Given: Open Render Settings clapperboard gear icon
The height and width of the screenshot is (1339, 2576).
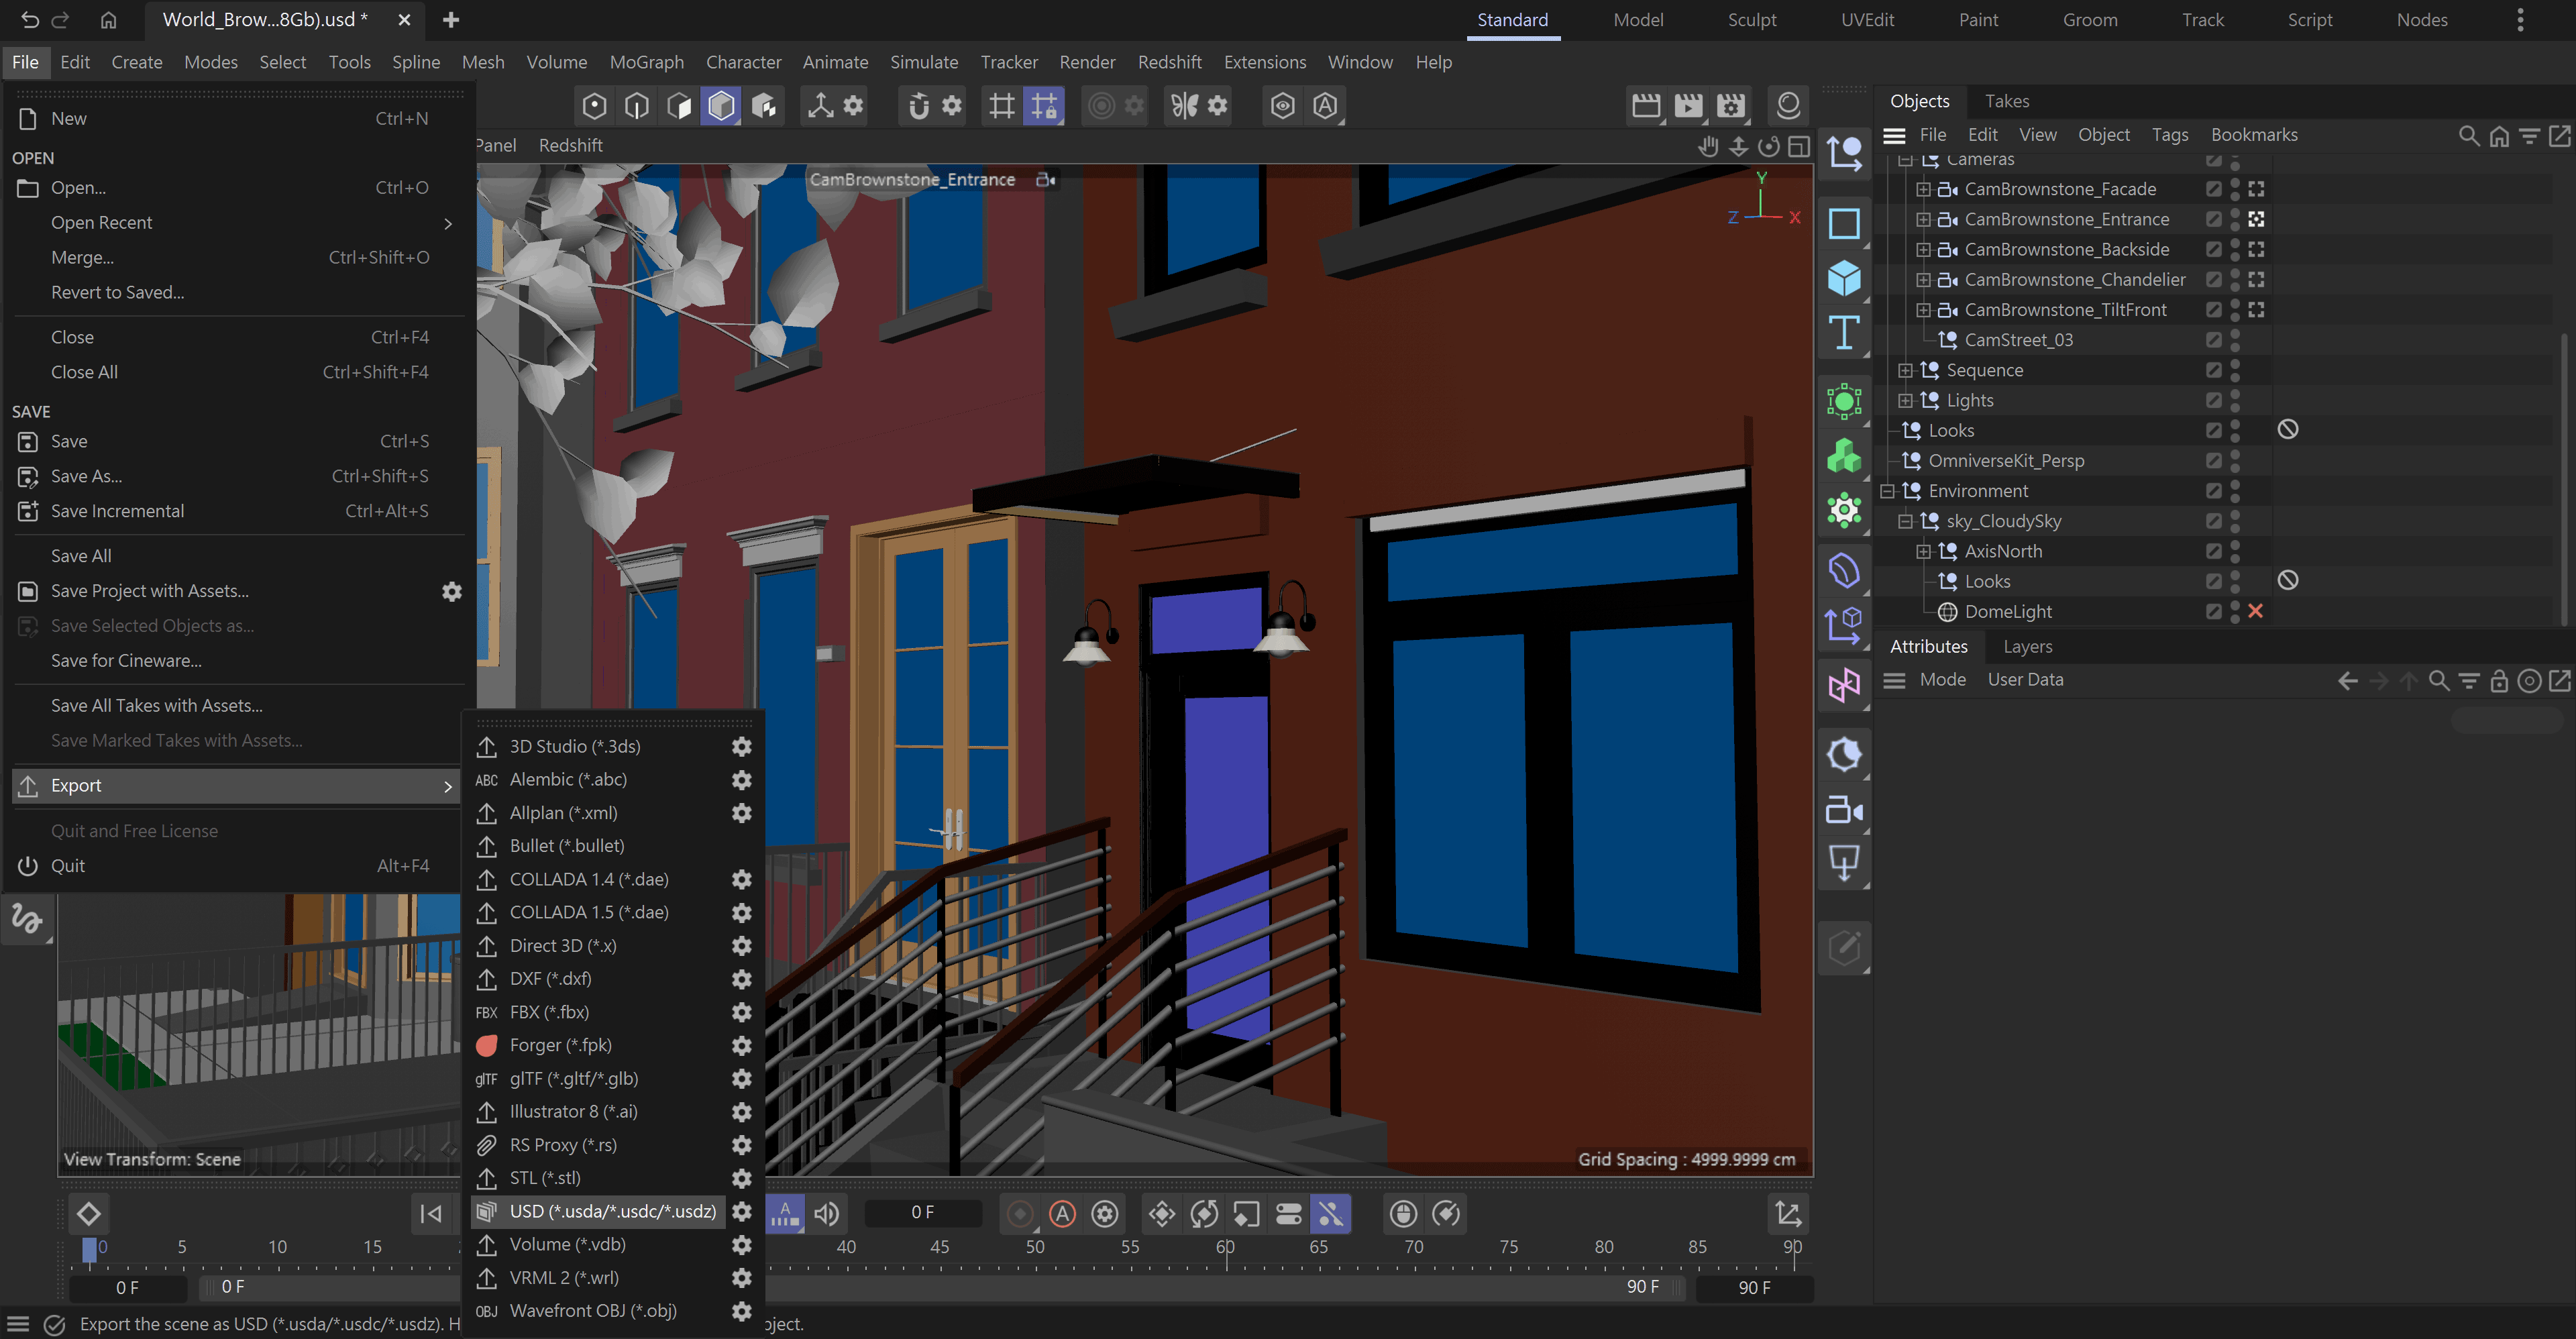Looking at the screenshot, I should (1731, 106).
